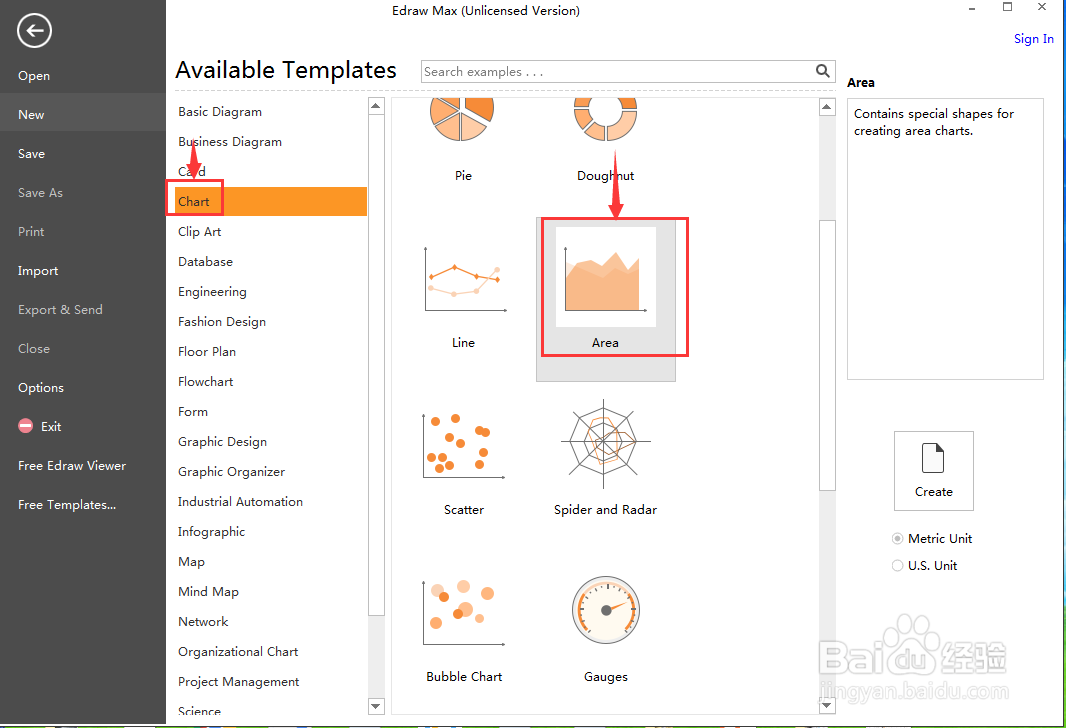Open Free Edraw Viewer link

click(72, 466)
